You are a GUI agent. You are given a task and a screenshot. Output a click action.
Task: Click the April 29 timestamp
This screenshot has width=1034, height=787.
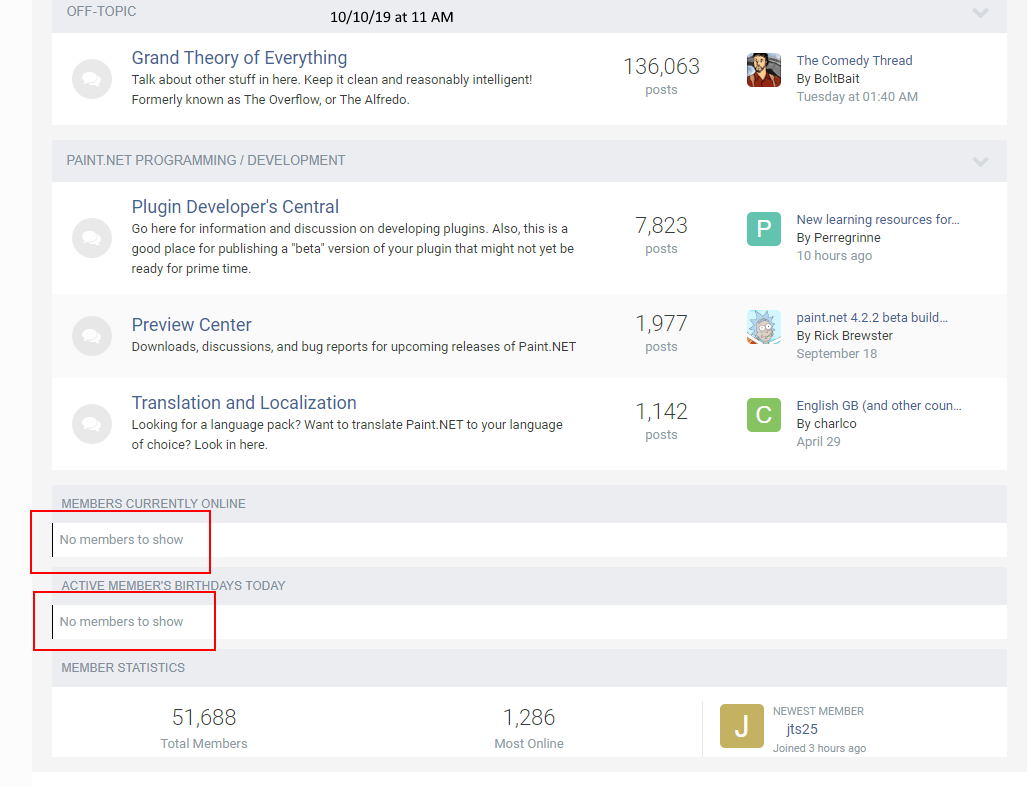point(818,442)
